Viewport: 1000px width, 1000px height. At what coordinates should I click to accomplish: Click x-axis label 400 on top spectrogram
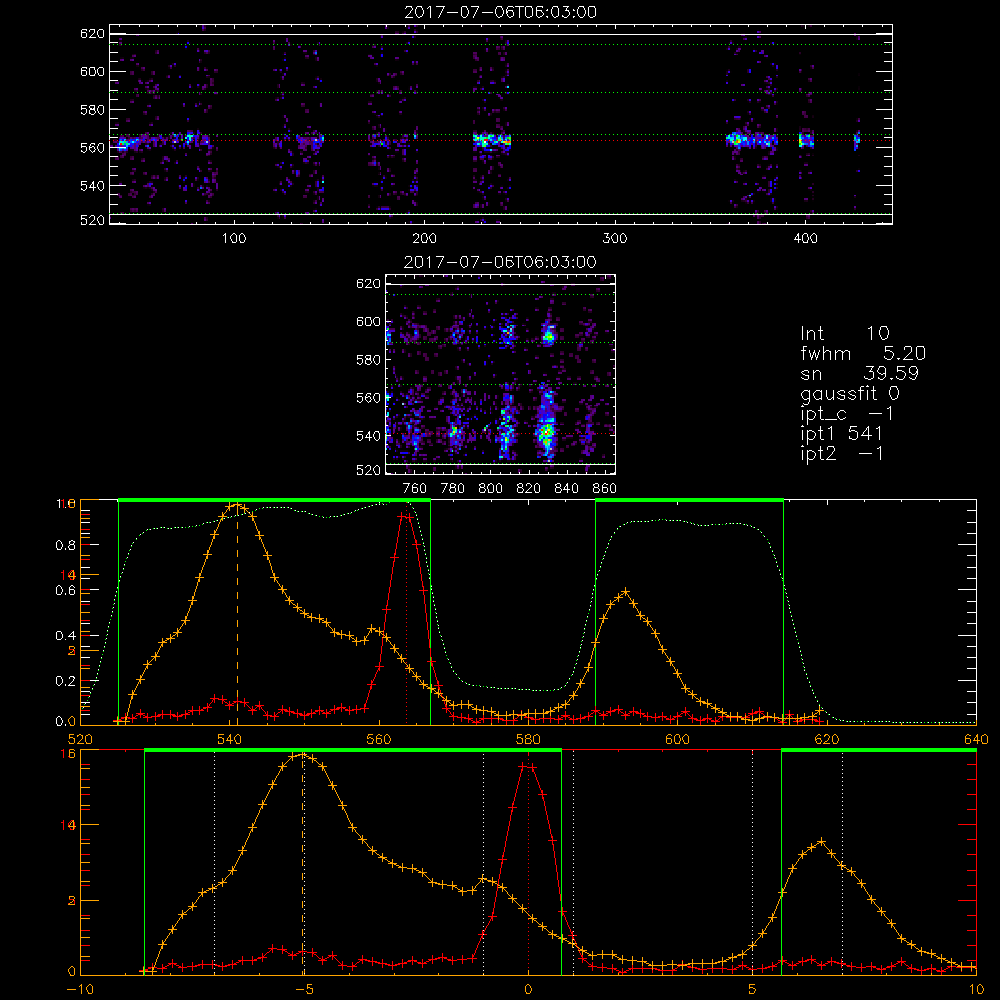tap(805, 239)
